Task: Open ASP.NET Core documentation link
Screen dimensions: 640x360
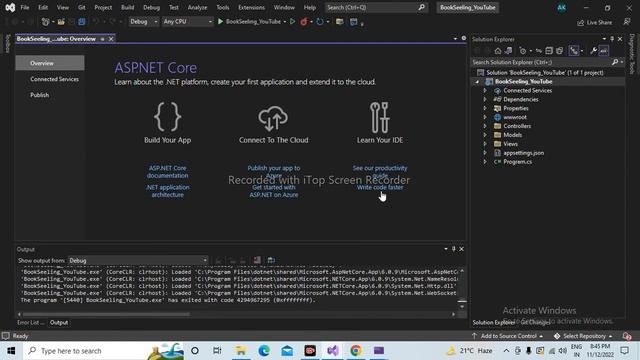Action: (x=167, y=172)
